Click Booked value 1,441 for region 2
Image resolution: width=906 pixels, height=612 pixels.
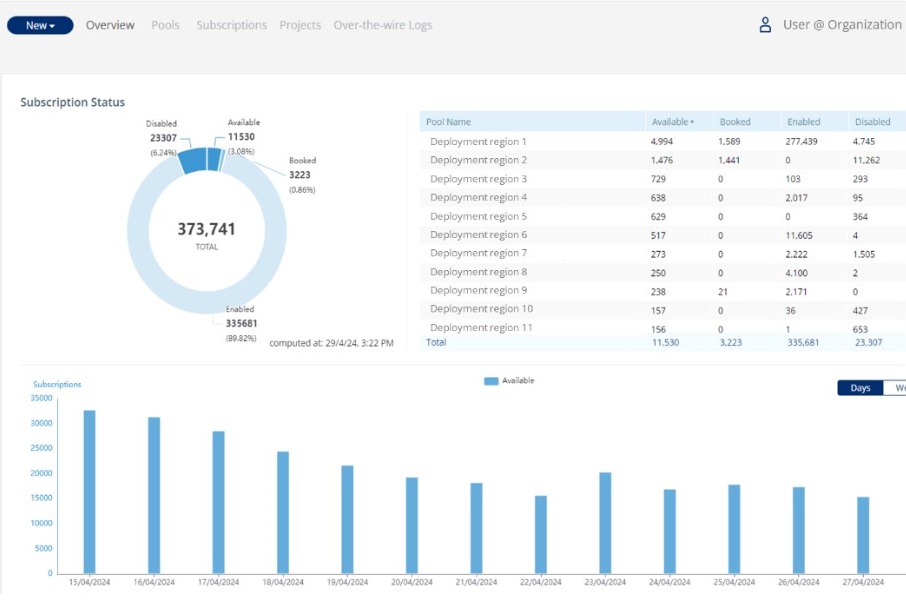click(729, 161)
